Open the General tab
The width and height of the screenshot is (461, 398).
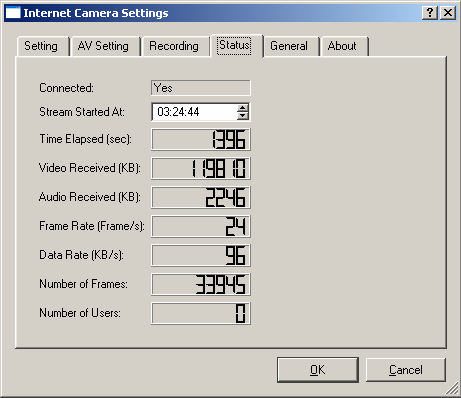tap(291, 46)
